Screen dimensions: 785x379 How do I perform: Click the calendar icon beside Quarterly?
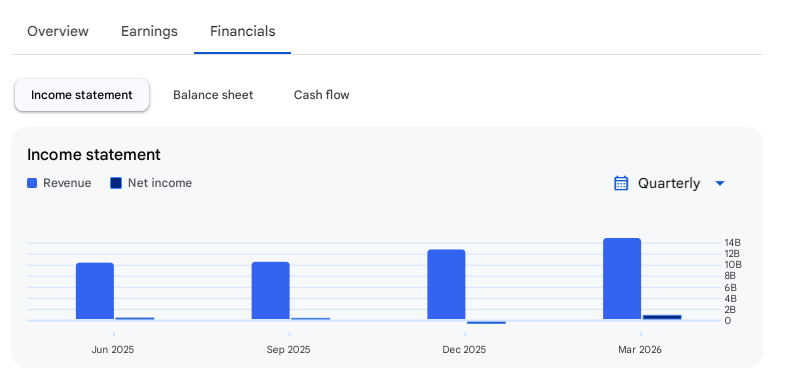click(x=621, y=183)
